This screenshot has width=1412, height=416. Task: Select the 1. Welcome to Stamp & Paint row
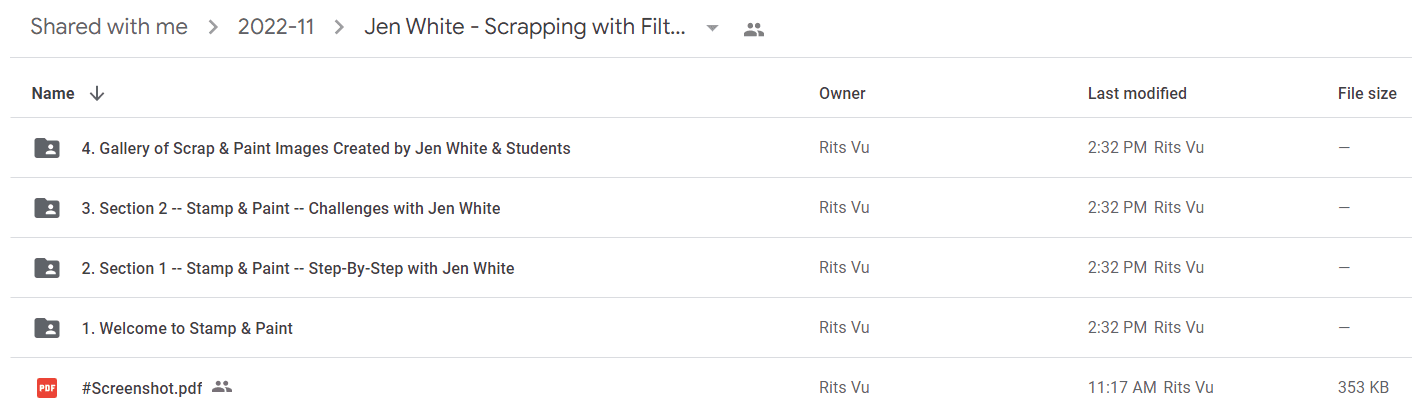click(x=711, y=328)
